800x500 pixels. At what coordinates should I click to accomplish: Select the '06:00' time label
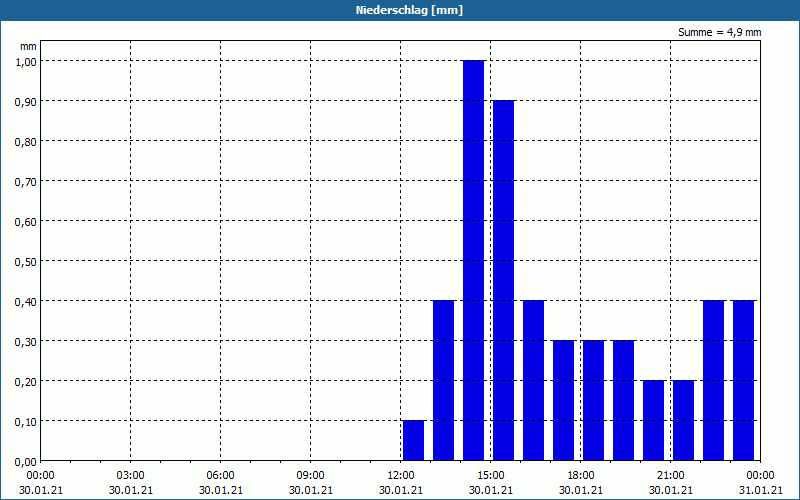point(220,476)
